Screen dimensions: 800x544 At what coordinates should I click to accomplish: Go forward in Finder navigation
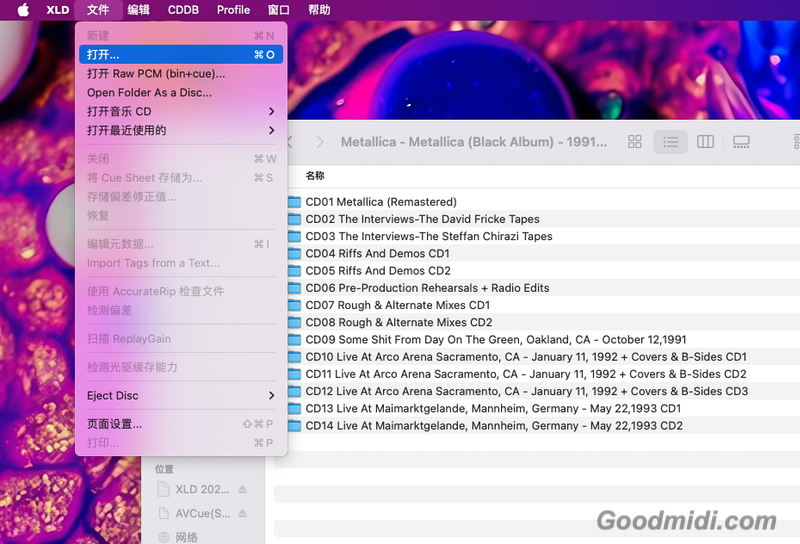[x=320, y=142]
